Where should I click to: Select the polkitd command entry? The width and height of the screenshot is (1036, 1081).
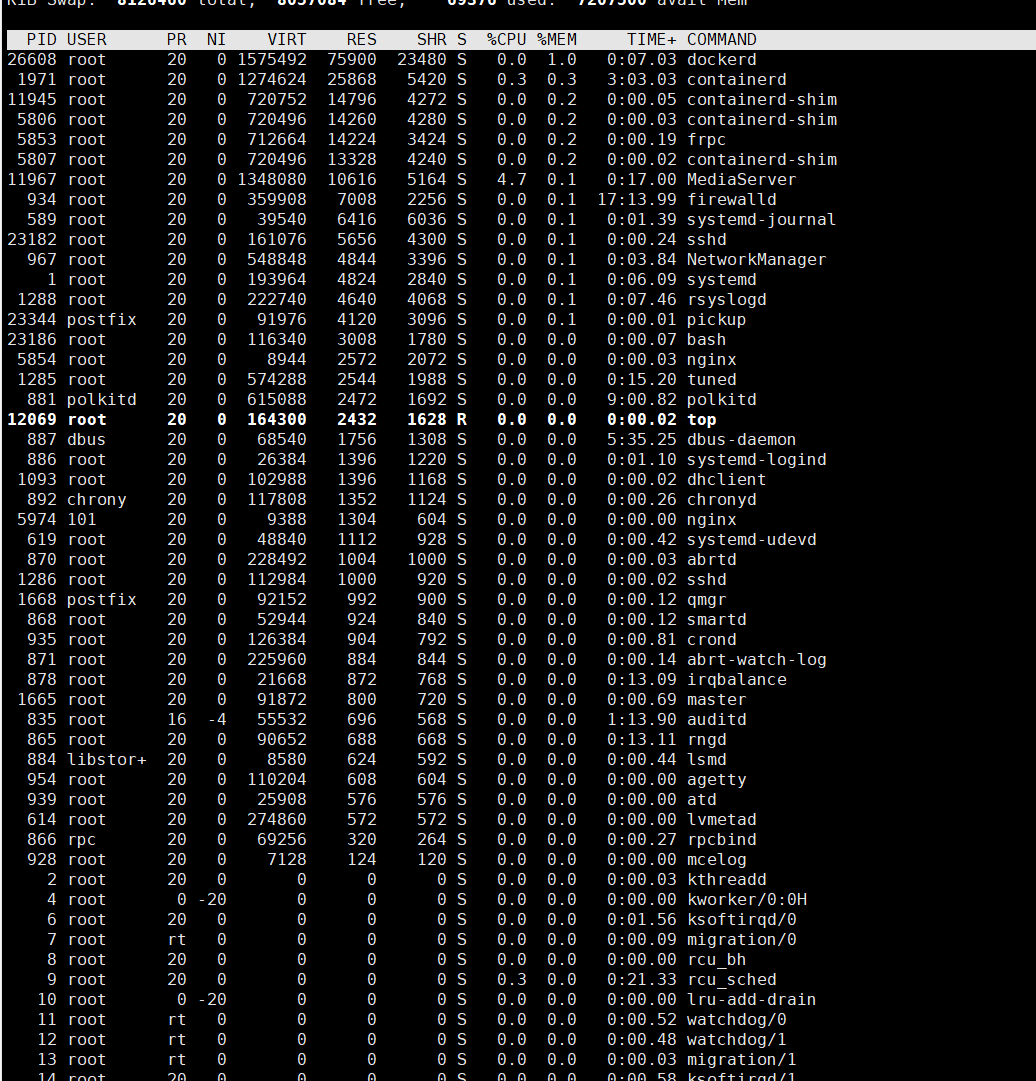pos(721,400)
